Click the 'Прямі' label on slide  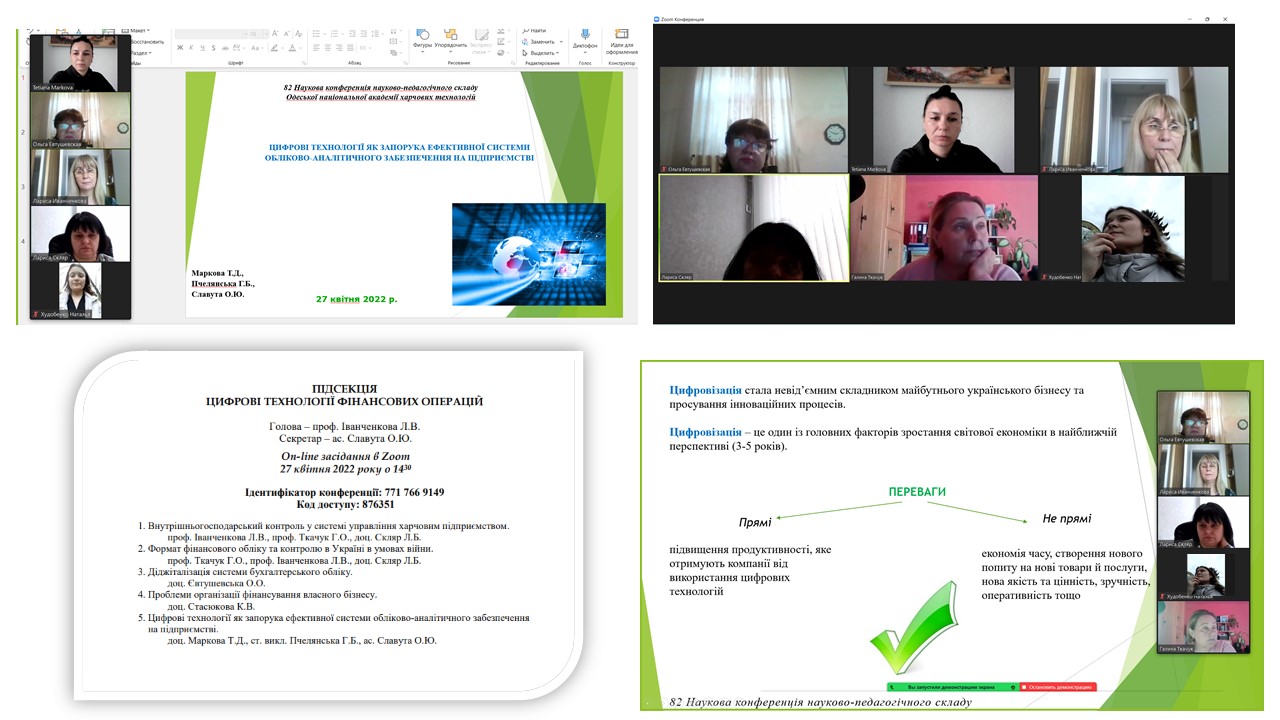(x=755, y=523)
